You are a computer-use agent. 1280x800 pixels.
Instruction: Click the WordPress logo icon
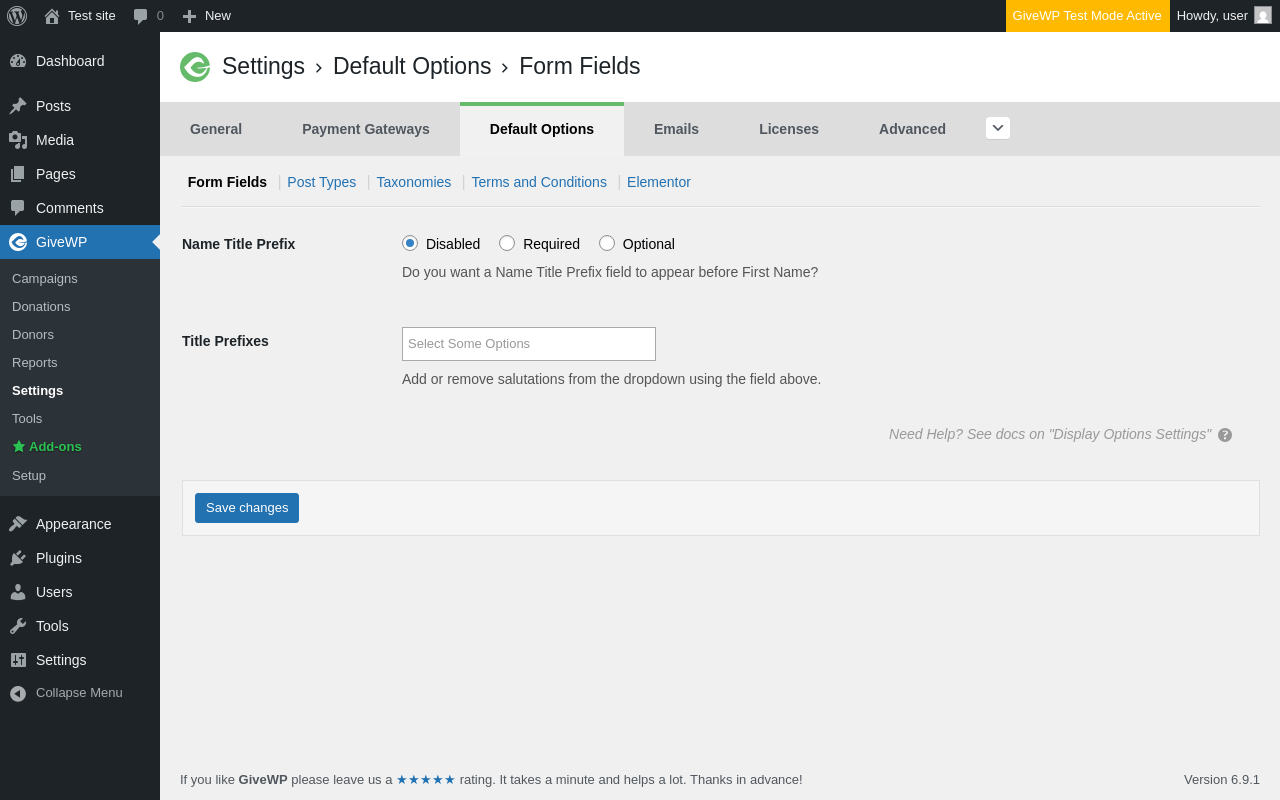tap(17, 16)
